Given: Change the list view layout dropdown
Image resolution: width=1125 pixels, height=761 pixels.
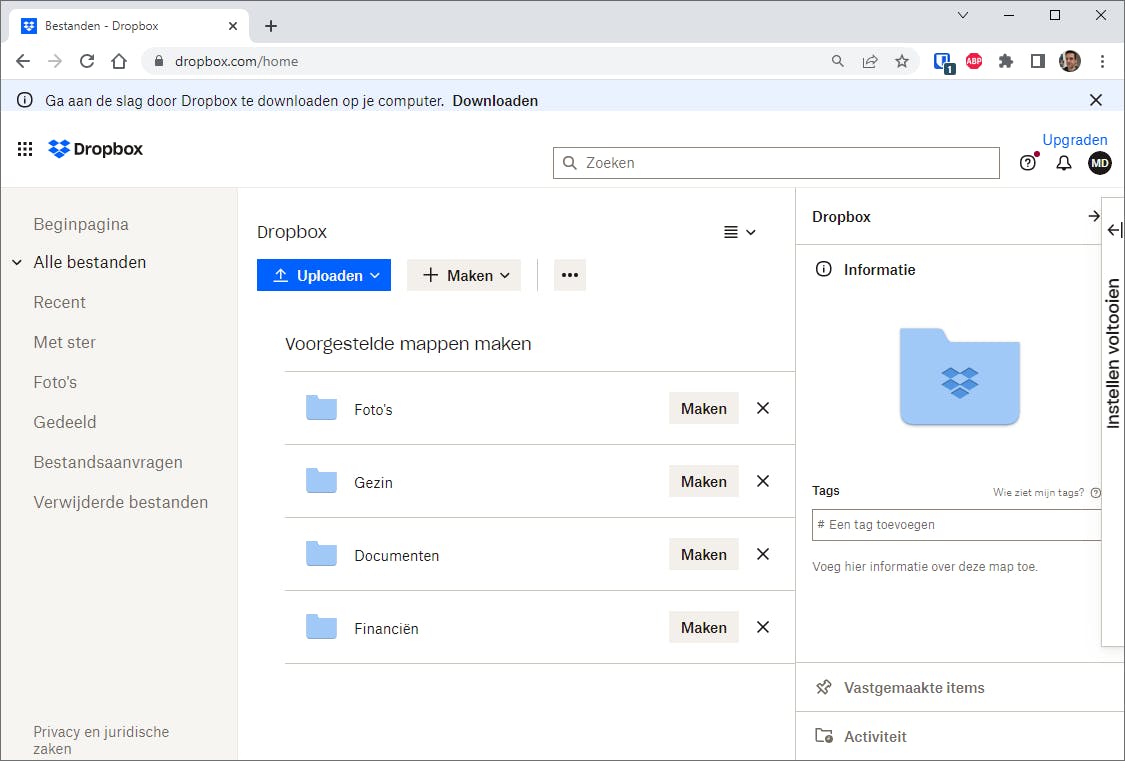Looking at the screenshot, I should pos(740,232).
